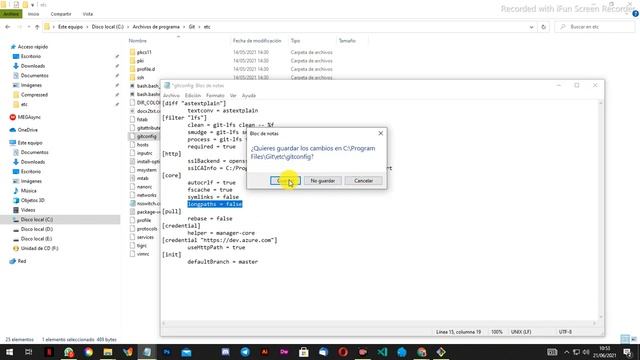Screen dimensions: 640x360
Task: Select the profile.d folder
Action: tap(146, 69)
